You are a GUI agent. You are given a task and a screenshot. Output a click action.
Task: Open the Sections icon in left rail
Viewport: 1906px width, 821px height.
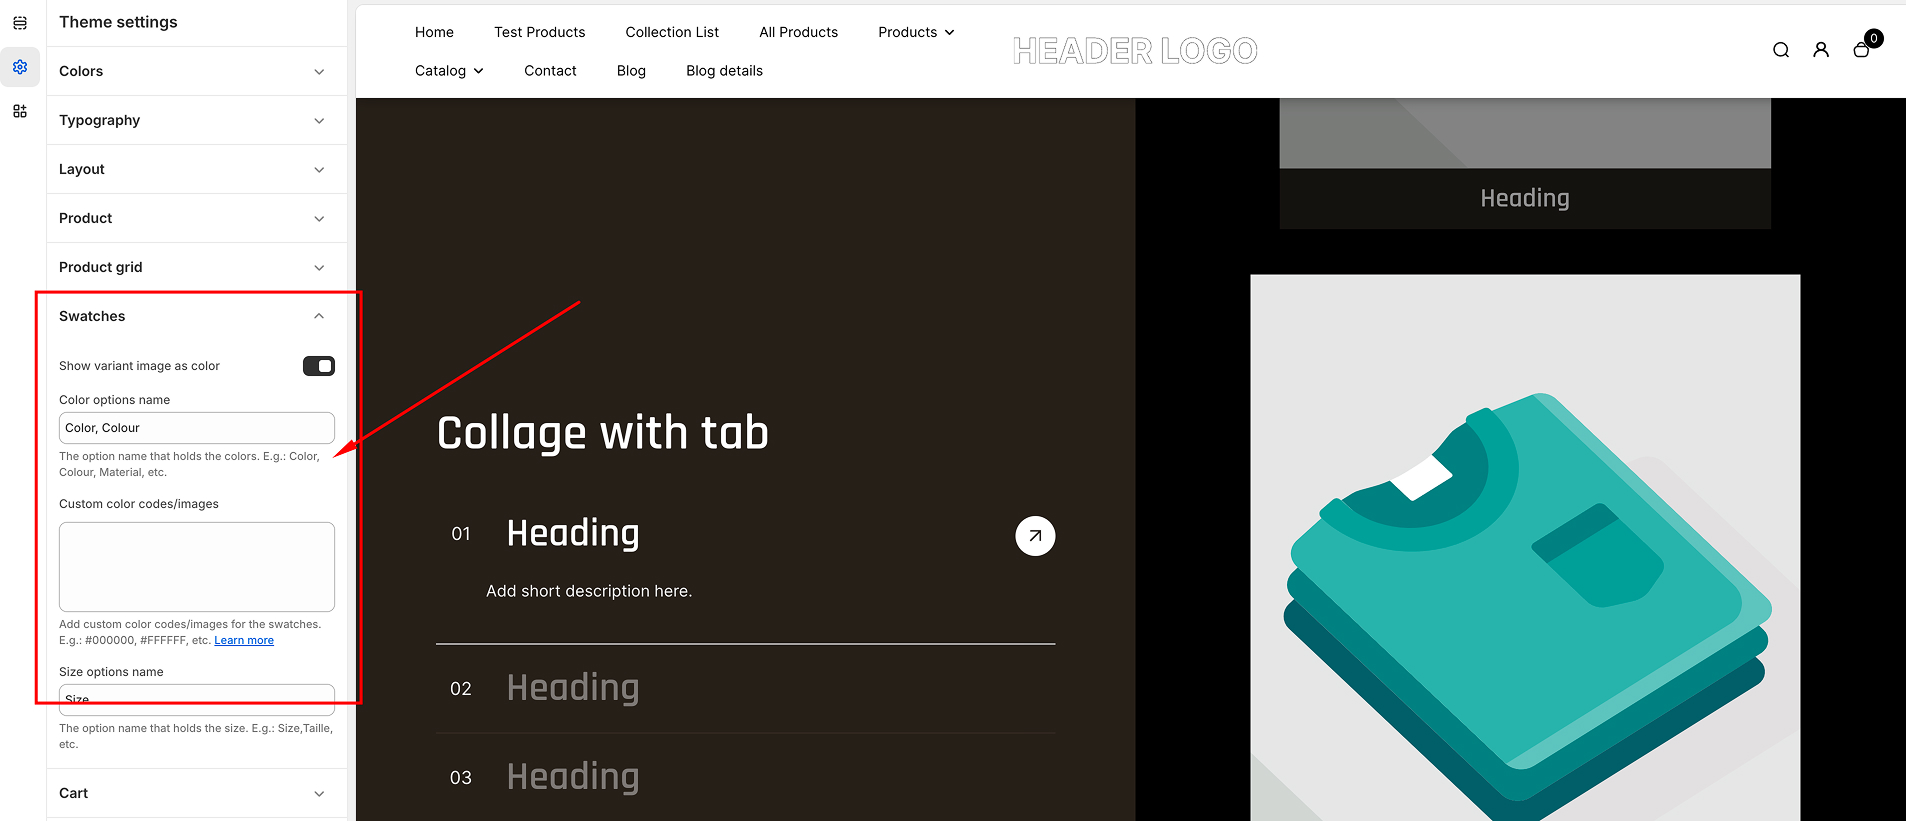pos(20,23)
